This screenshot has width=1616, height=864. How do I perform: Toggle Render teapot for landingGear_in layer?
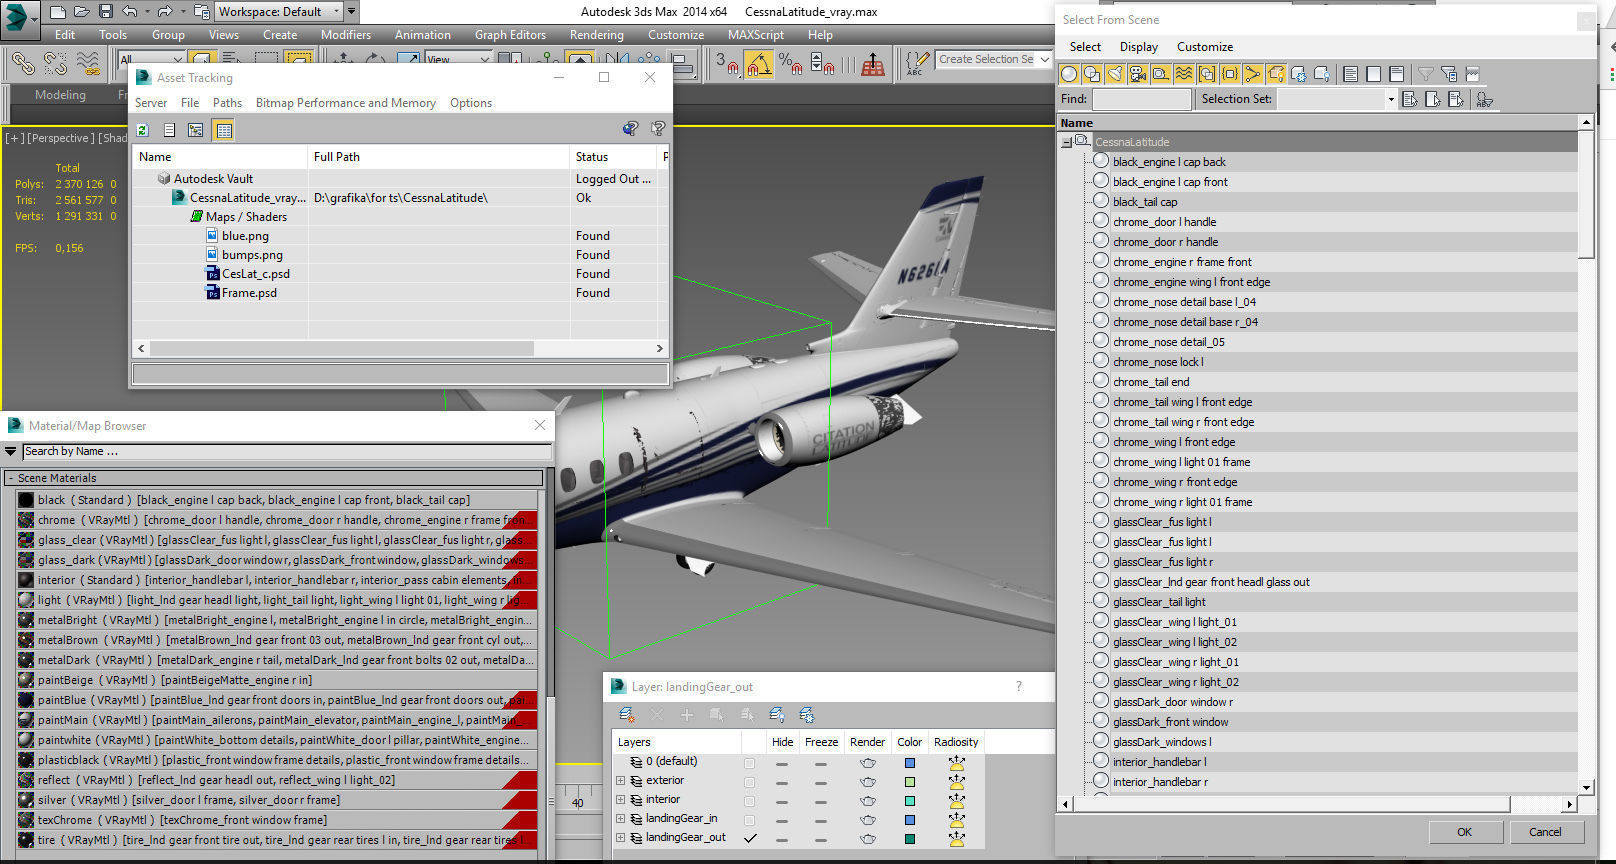[867, 820]
